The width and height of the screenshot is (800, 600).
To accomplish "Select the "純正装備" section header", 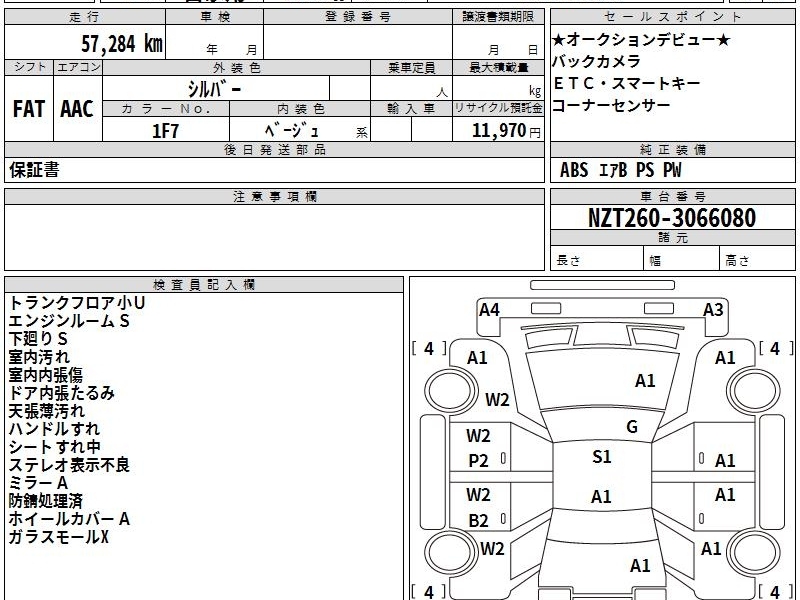I will pos(672,149).
